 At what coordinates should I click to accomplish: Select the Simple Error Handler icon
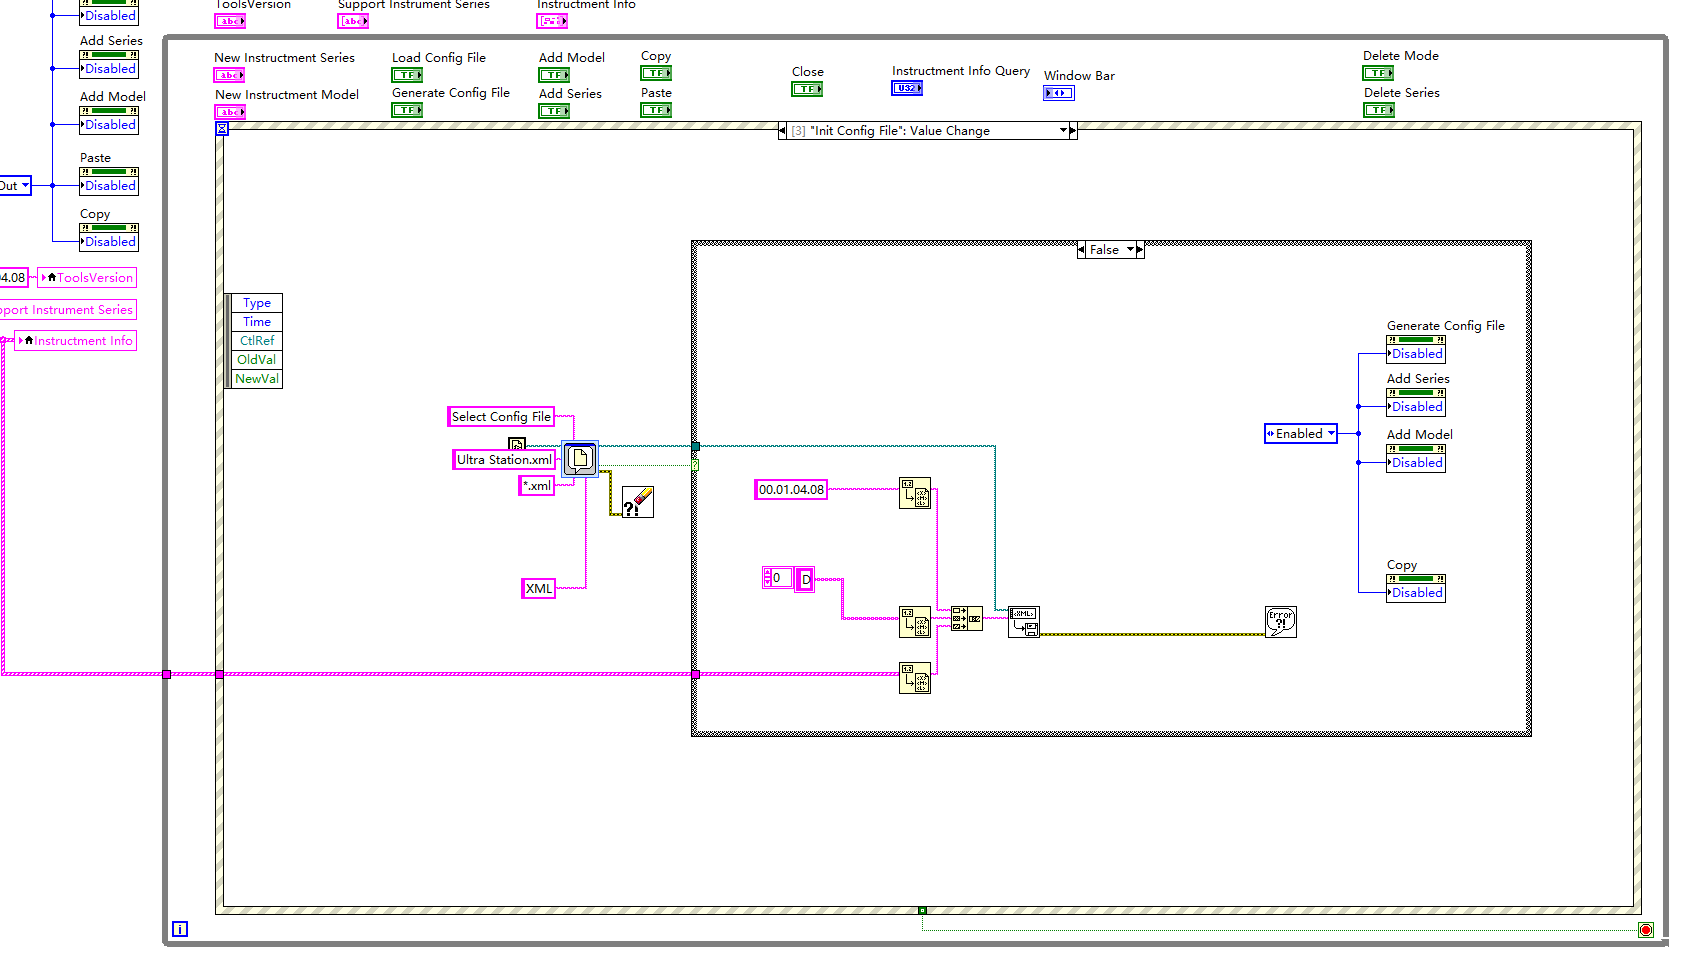(x=1281, y=622)
